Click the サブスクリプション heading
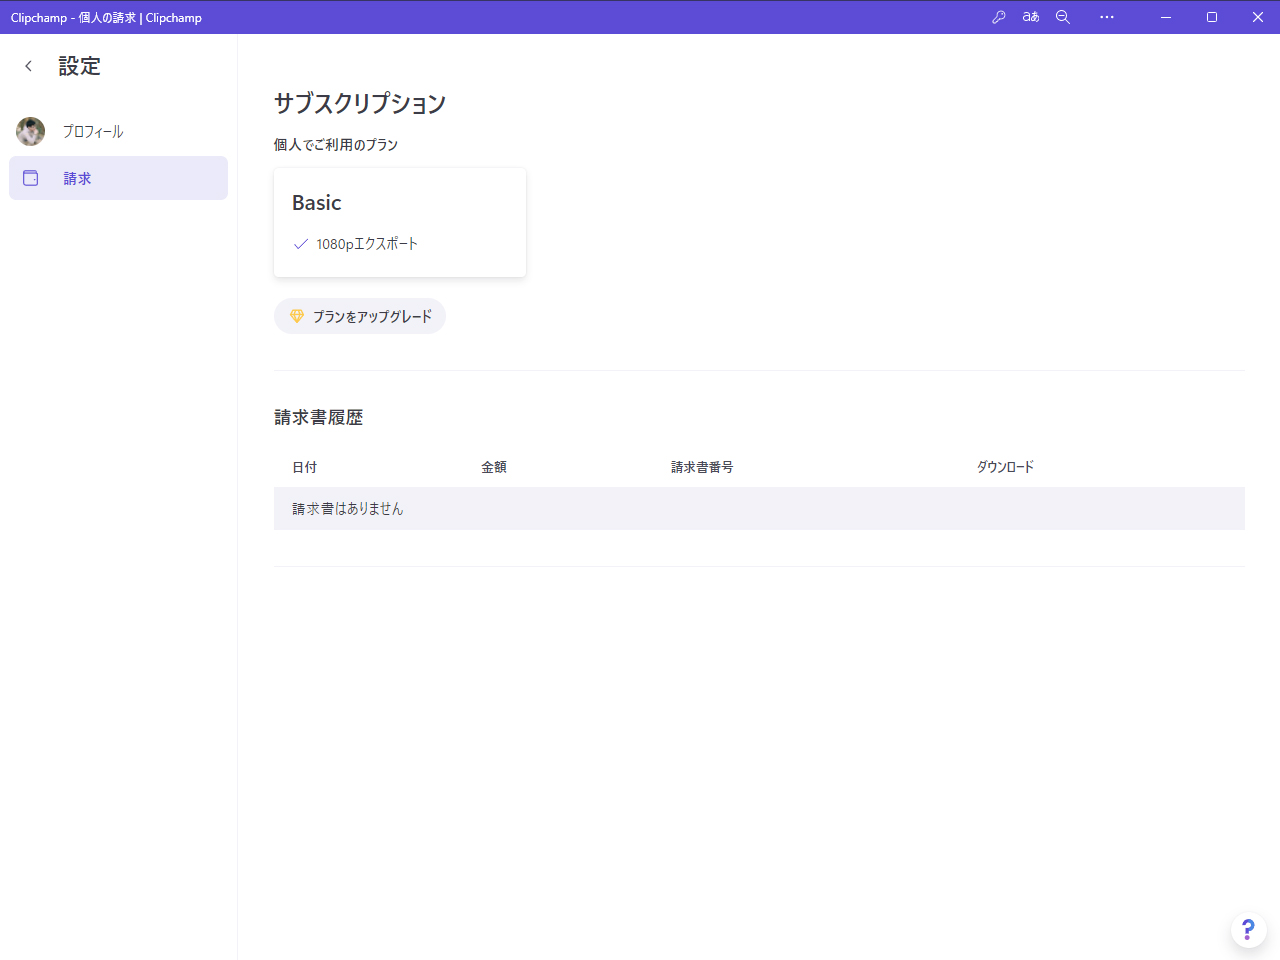Viewport: 1280px width, 960px height. click(359, 103)
